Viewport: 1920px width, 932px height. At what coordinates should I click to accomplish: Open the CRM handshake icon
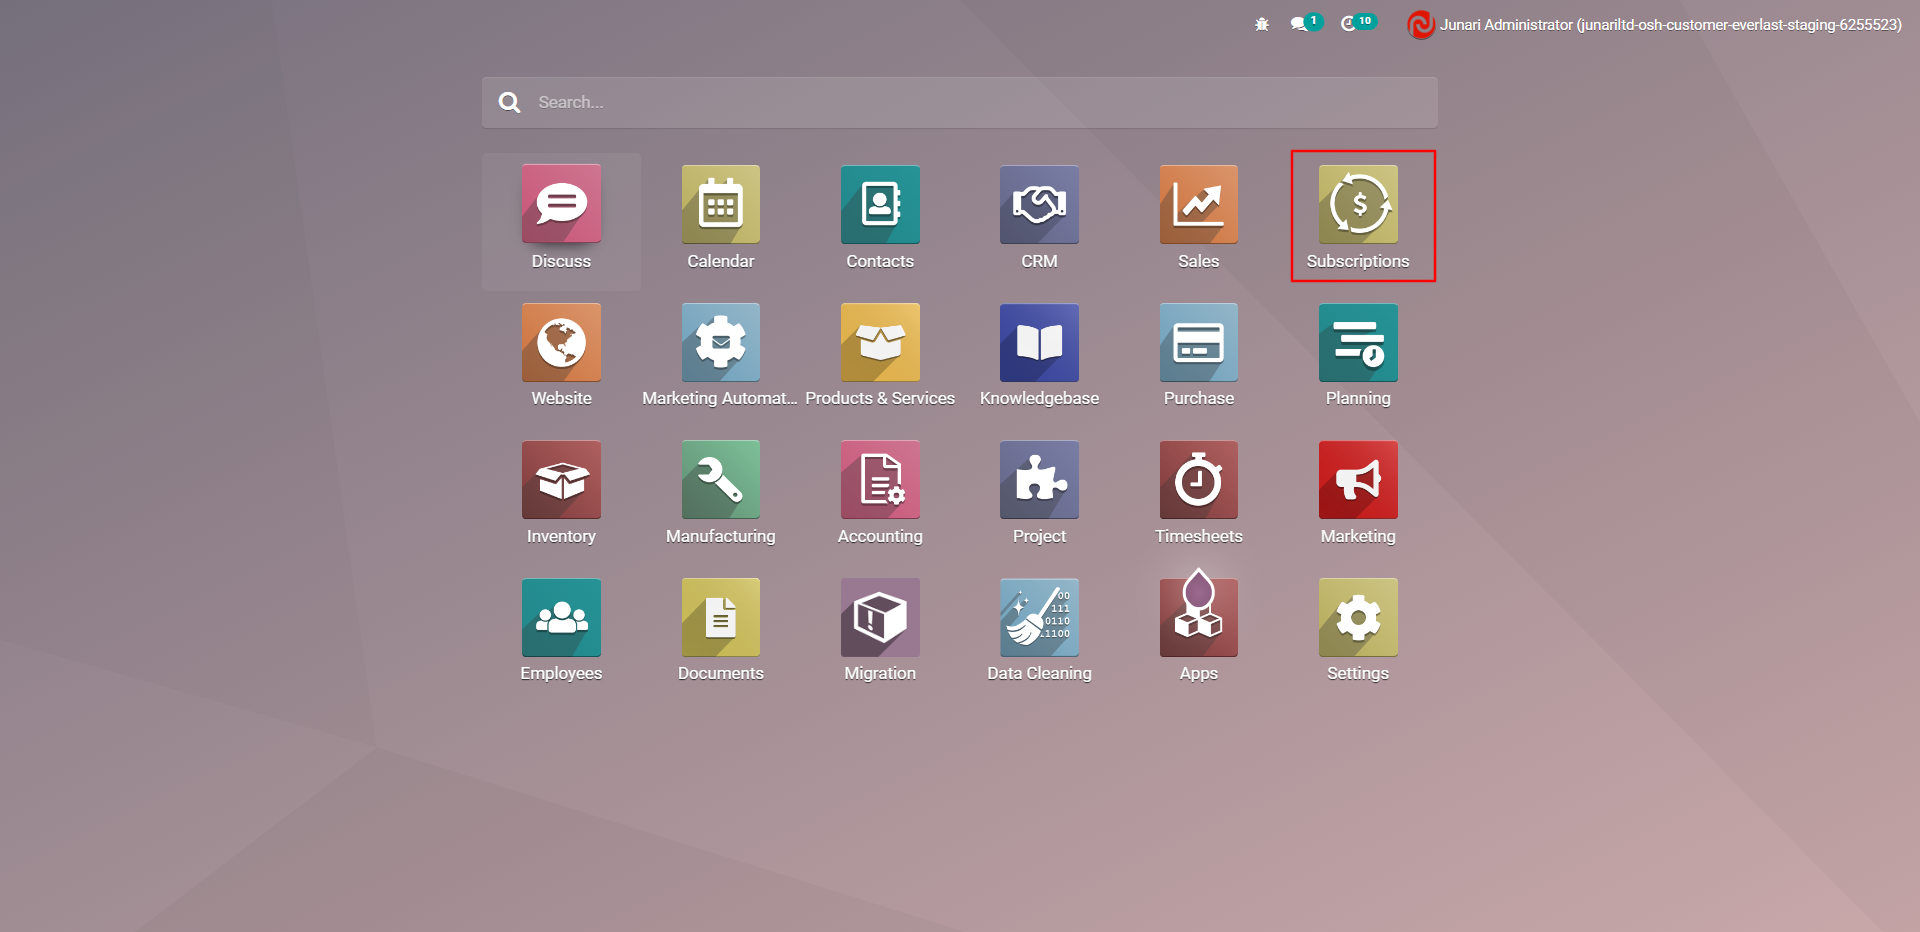[1039, 205]
